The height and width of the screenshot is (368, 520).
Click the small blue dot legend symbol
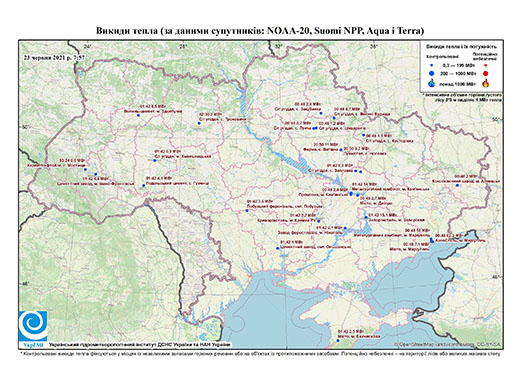click(x=432, y=66)
